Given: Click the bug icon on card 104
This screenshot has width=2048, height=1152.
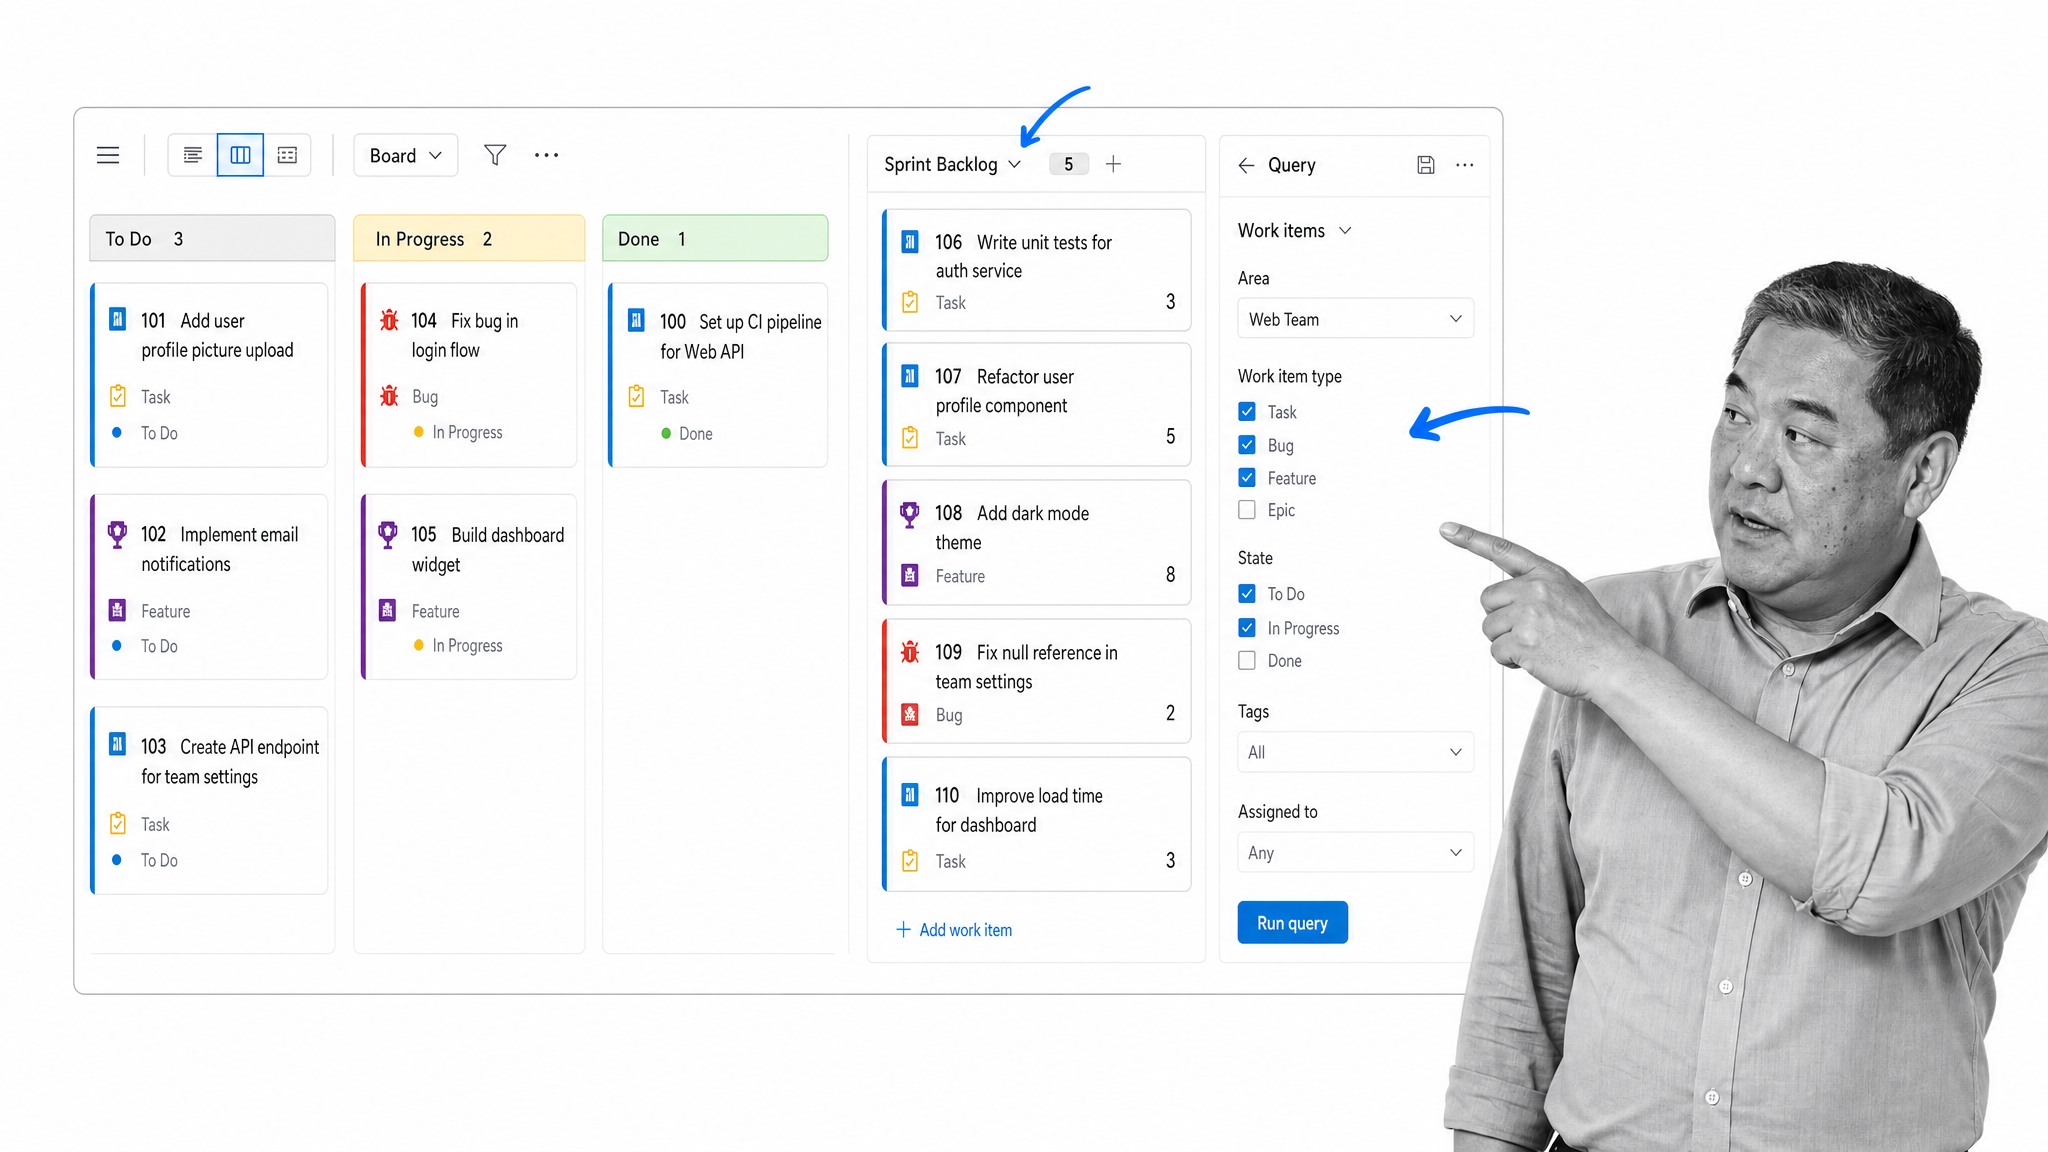Looking at the screenshot, I should [389, 320].
